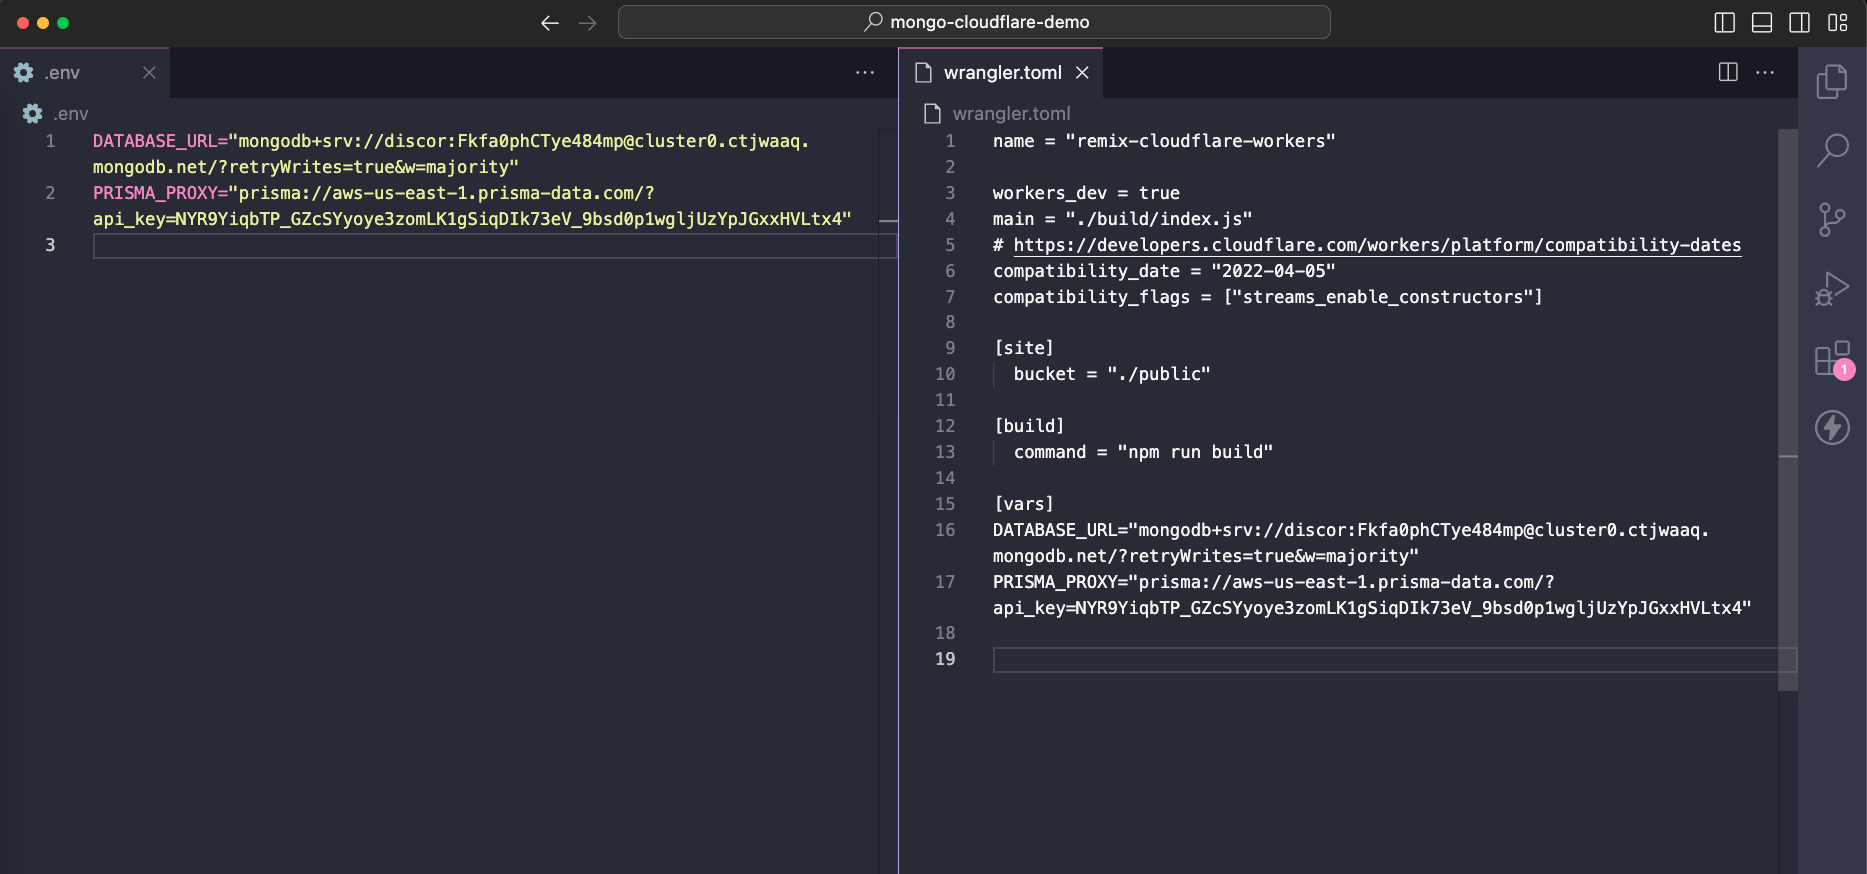The image size is (1867, 874).
Task: Open the Cloudflare compatibility-dates link
Action: point(1377,245)
